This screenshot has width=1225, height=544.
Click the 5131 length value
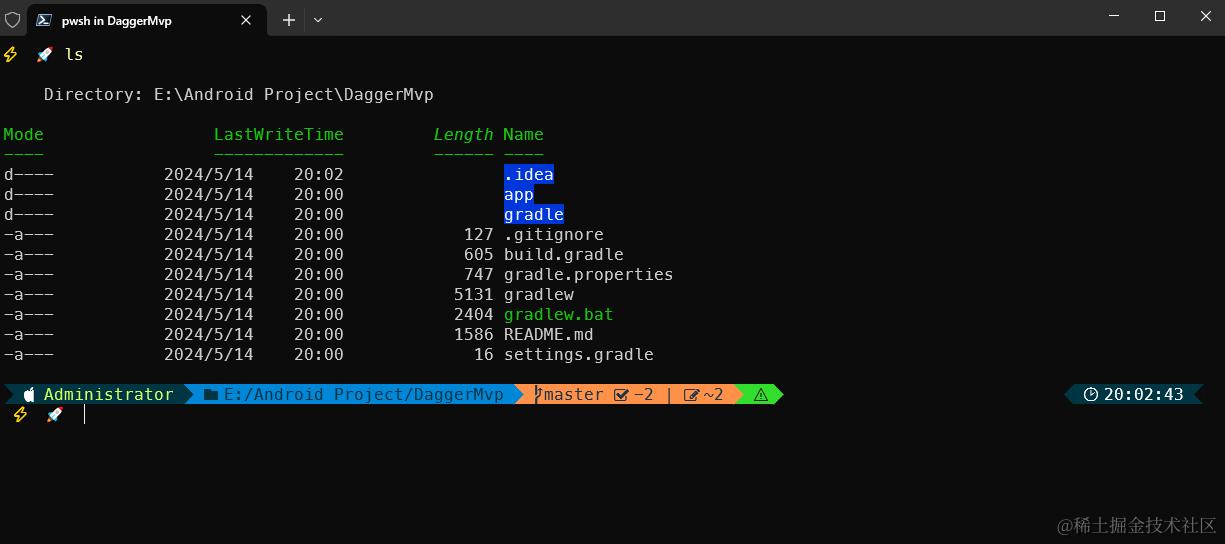click(x=474, y=295)
